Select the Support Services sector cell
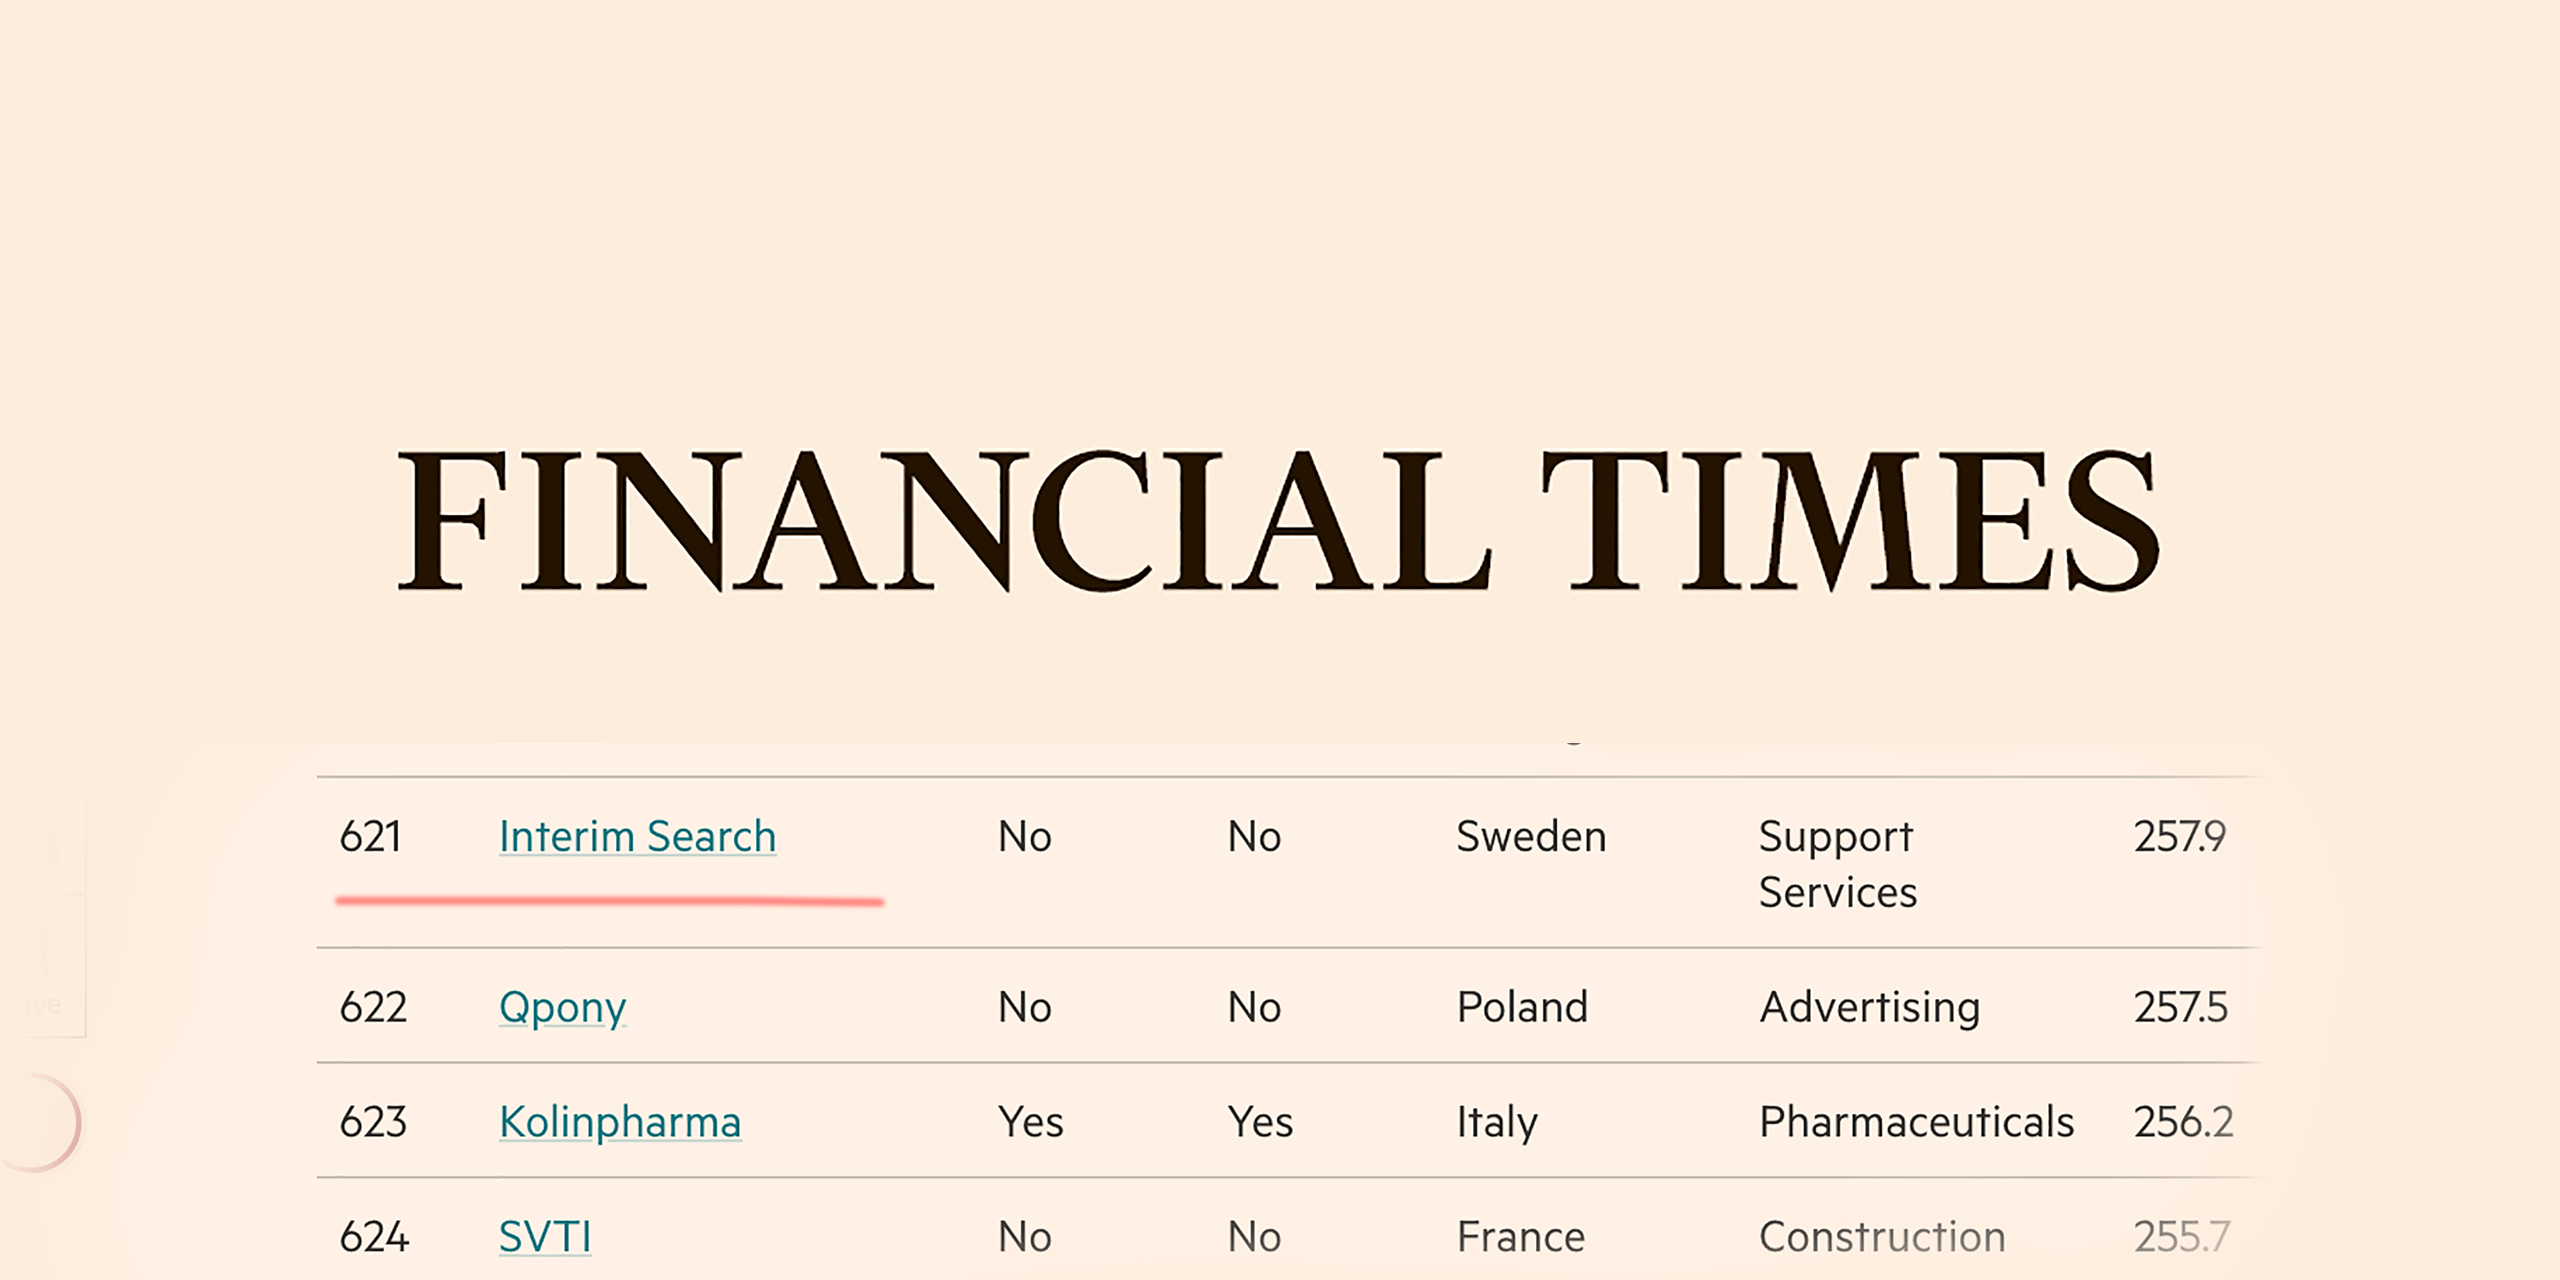The image size is (2560, 1280). tap(1838, 864)
